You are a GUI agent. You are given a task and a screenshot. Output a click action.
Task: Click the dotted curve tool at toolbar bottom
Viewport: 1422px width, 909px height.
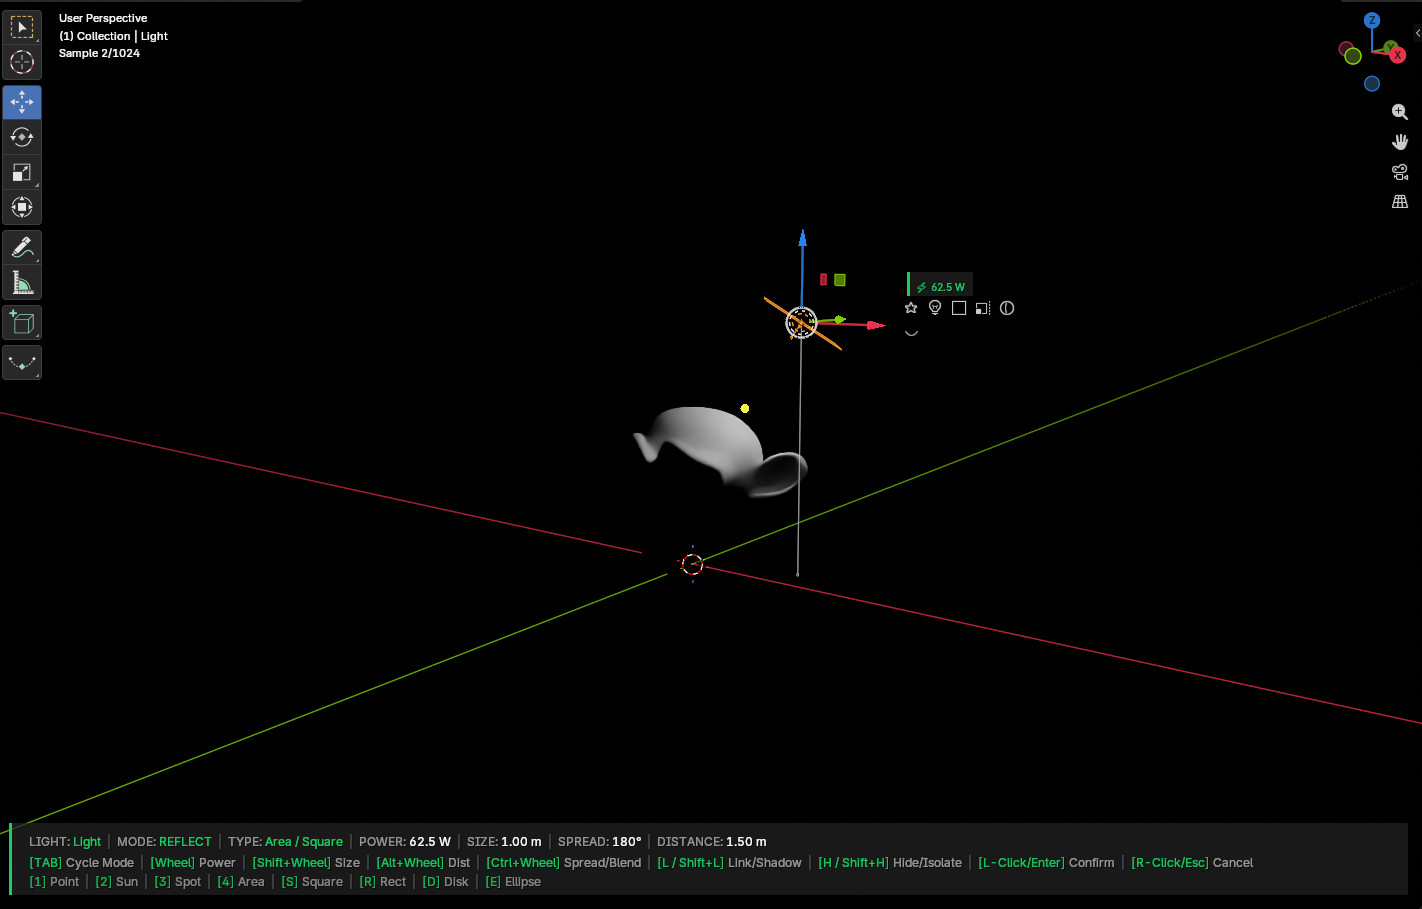(22, 363)
